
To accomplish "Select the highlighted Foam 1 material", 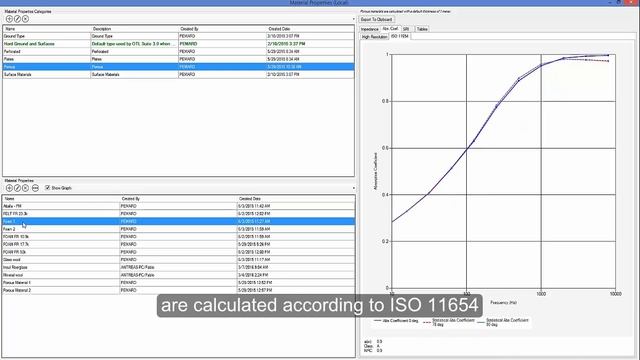I will pos(178,221).
